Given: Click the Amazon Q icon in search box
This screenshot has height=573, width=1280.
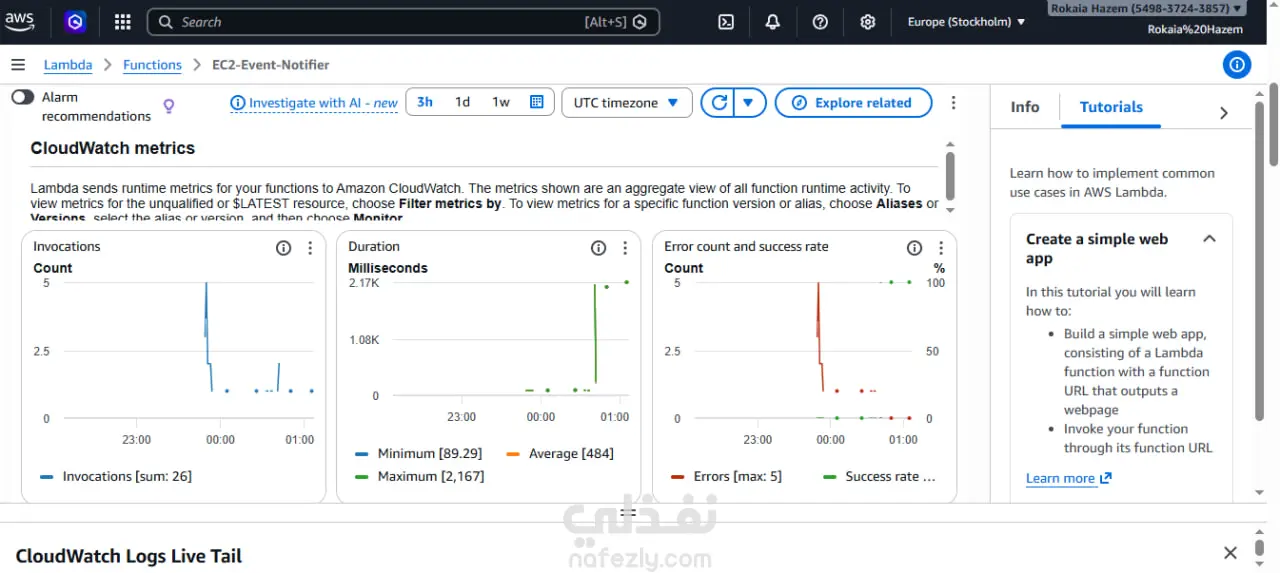Looking at the screenshot, I should [640, 22].
